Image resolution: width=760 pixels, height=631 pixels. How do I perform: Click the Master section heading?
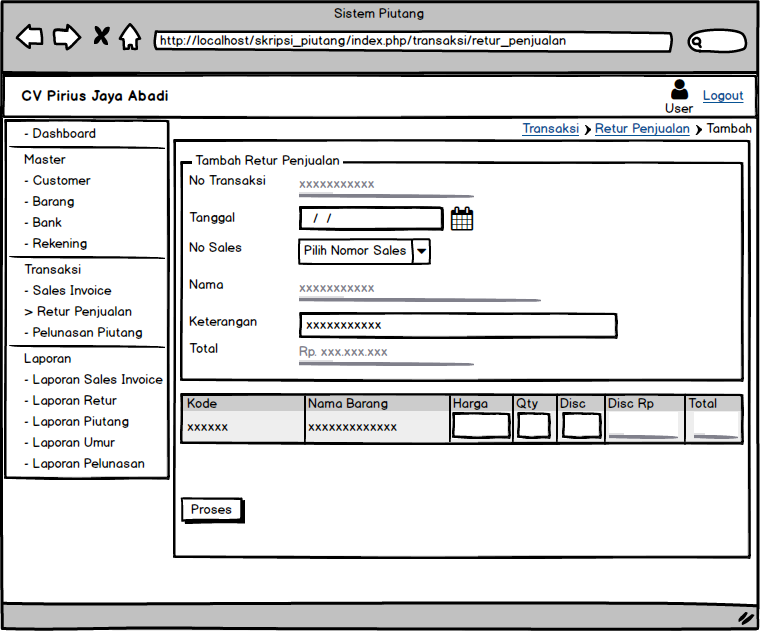click(x=45, y=159)
